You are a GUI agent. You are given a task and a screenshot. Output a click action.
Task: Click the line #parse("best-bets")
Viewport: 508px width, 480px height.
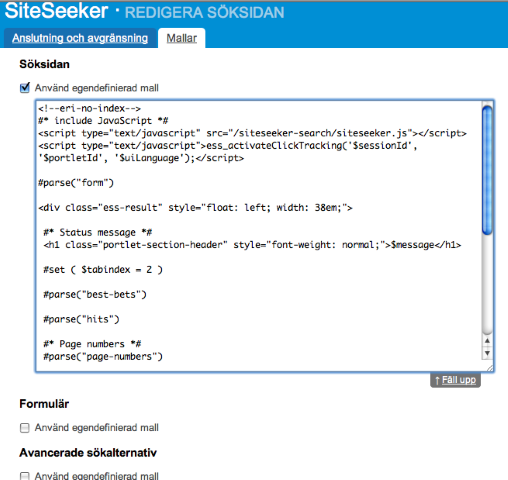pyautogui.click(x=95, y=294)
